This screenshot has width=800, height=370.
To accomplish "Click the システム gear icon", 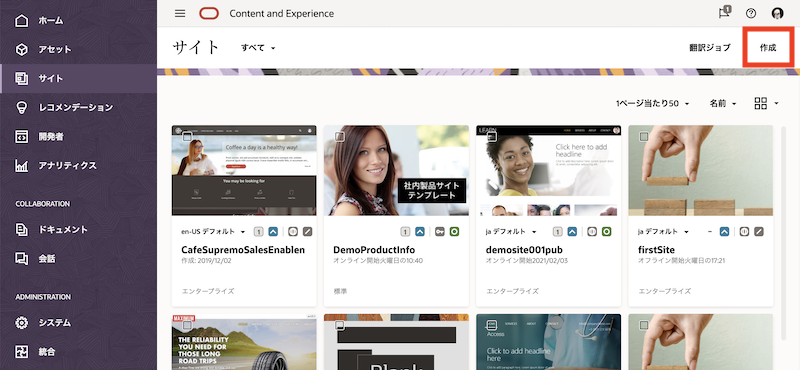I will [22, 323].
